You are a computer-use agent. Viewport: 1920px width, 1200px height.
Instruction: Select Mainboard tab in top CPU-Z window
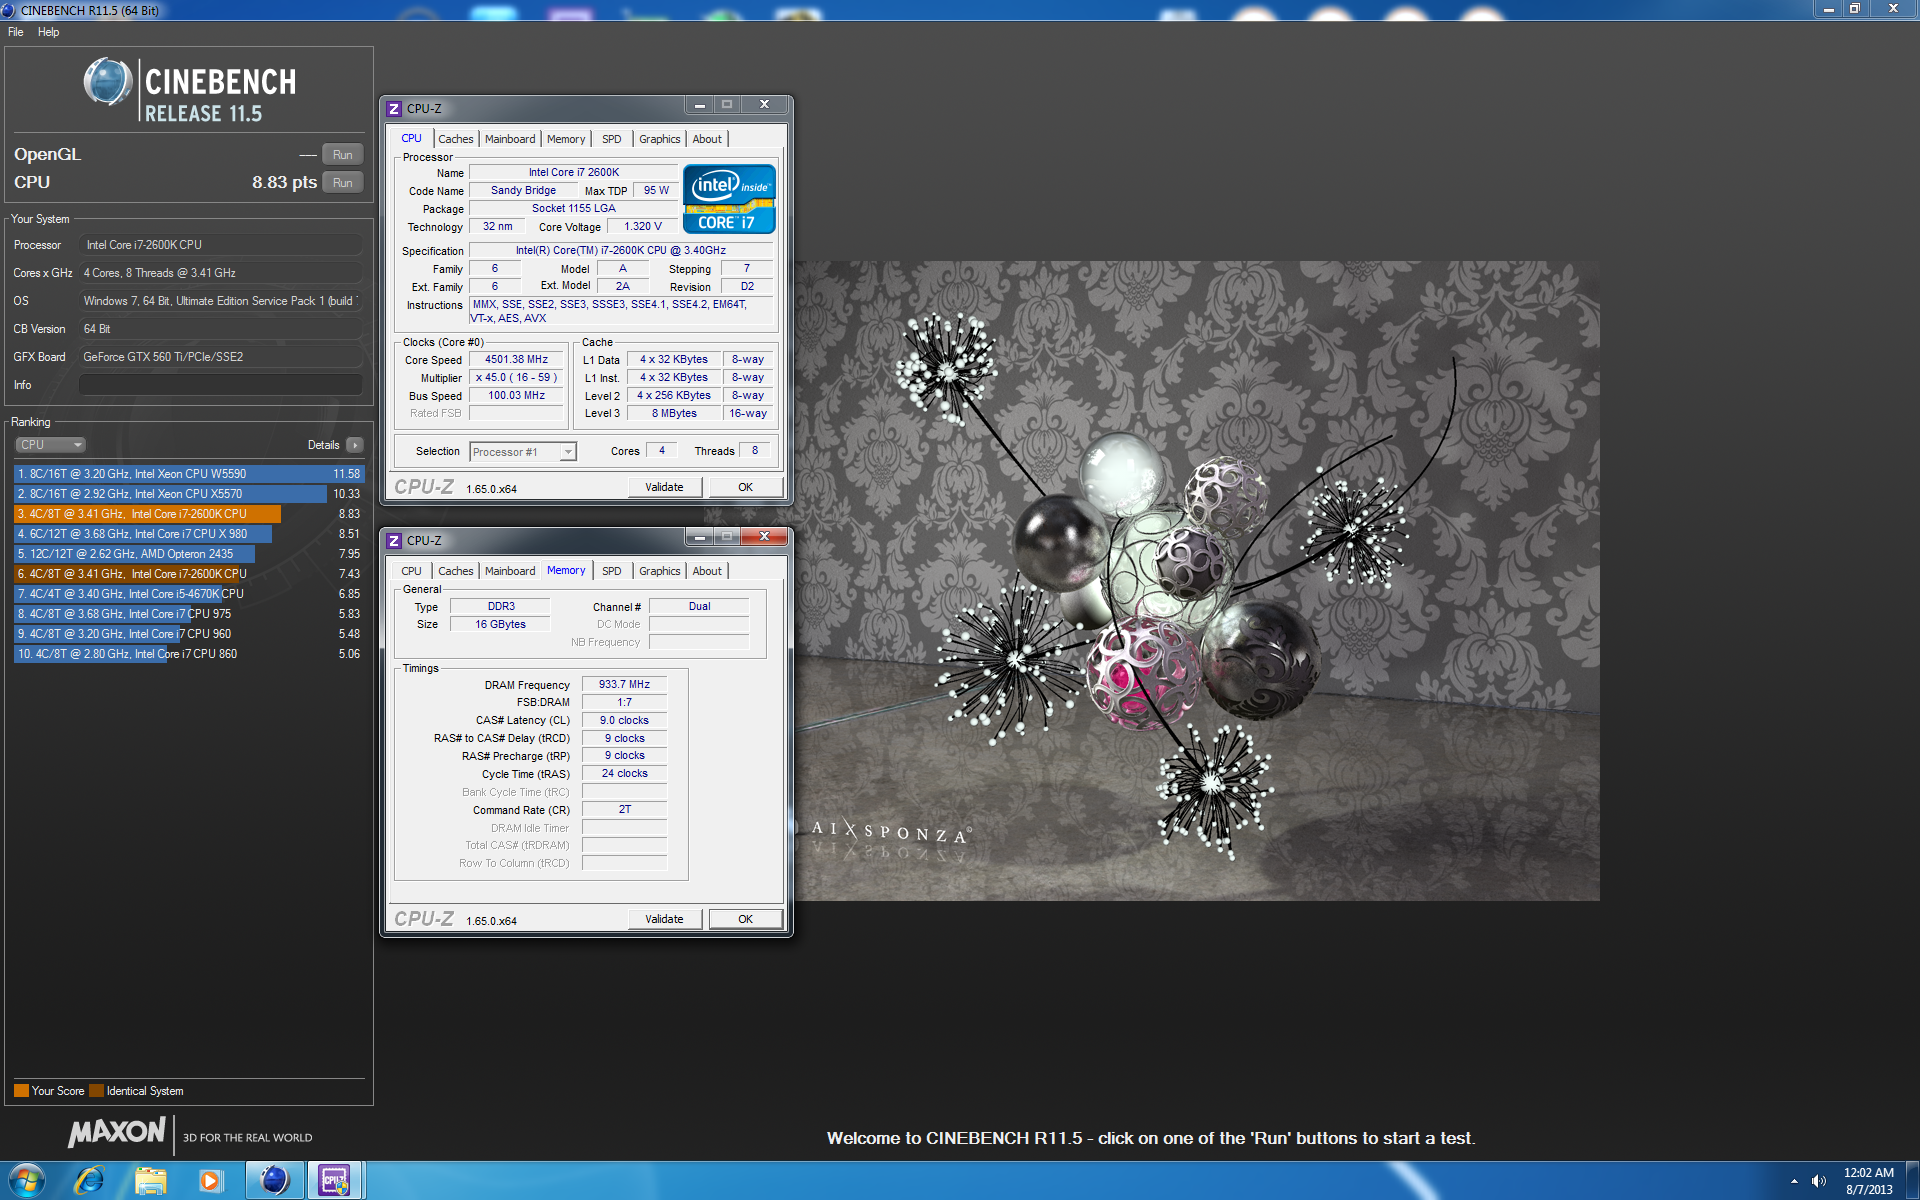point(510,139)
